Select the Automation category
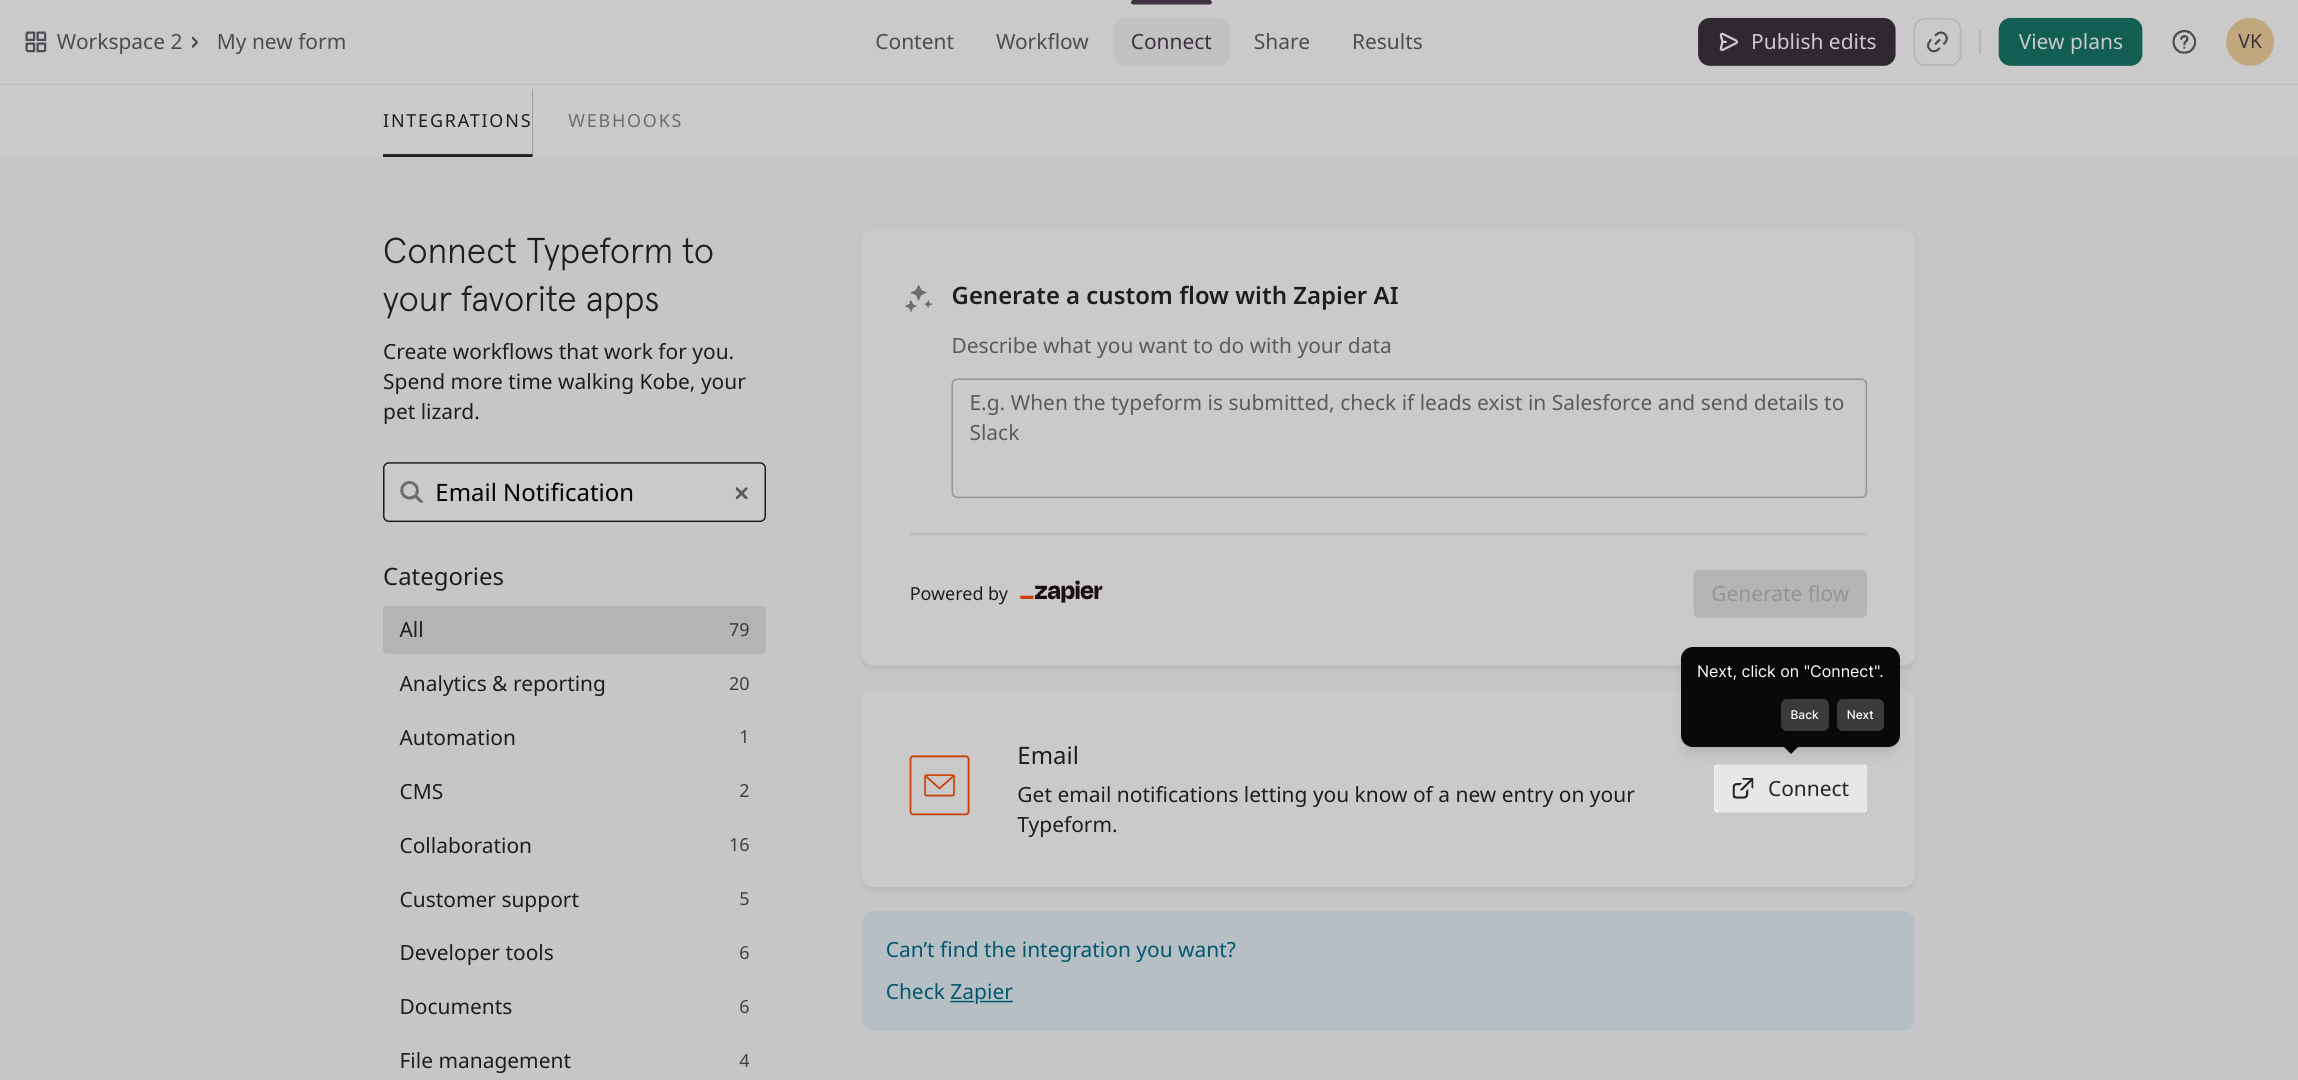The image size is (2298, 1080). tap(574, 738)
